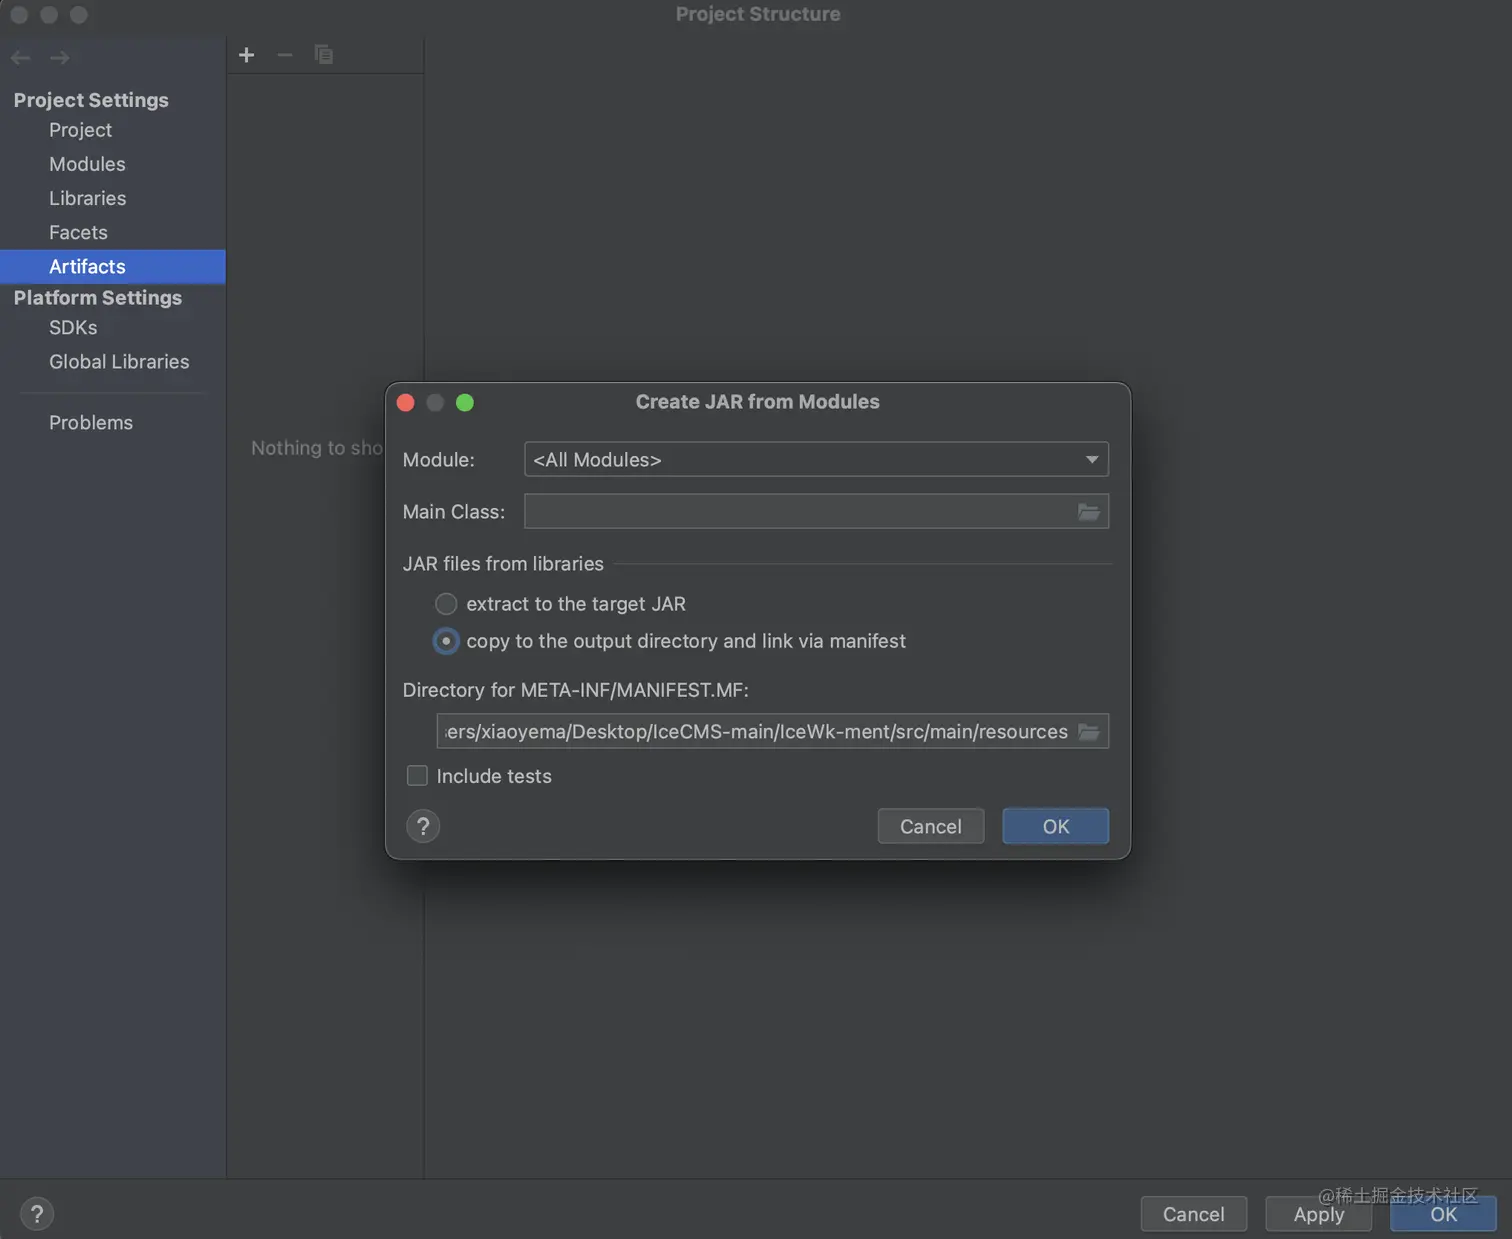This screenshot has height=1239, width=1512.
Task: Go to the Libraries section
Action: [x=87, y=198]
